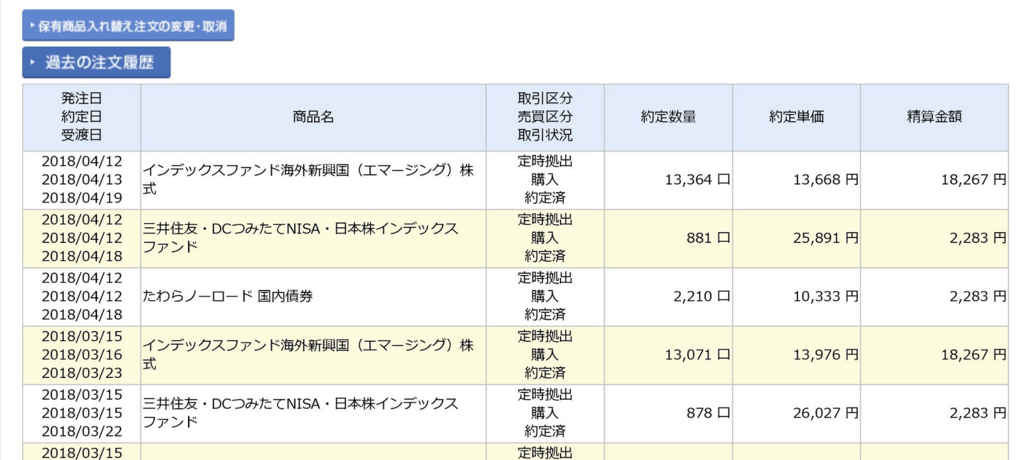Click the 取引区分 売買区分 取引状況 header
The height and width of the screenshot is (460, 1024).
(545, 118)
